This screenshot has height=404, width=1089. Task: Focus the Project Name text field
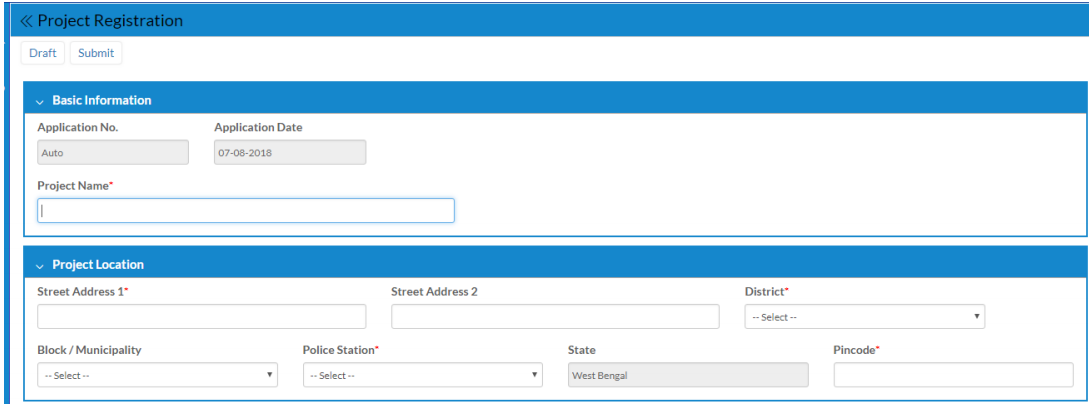click(246, 210)
